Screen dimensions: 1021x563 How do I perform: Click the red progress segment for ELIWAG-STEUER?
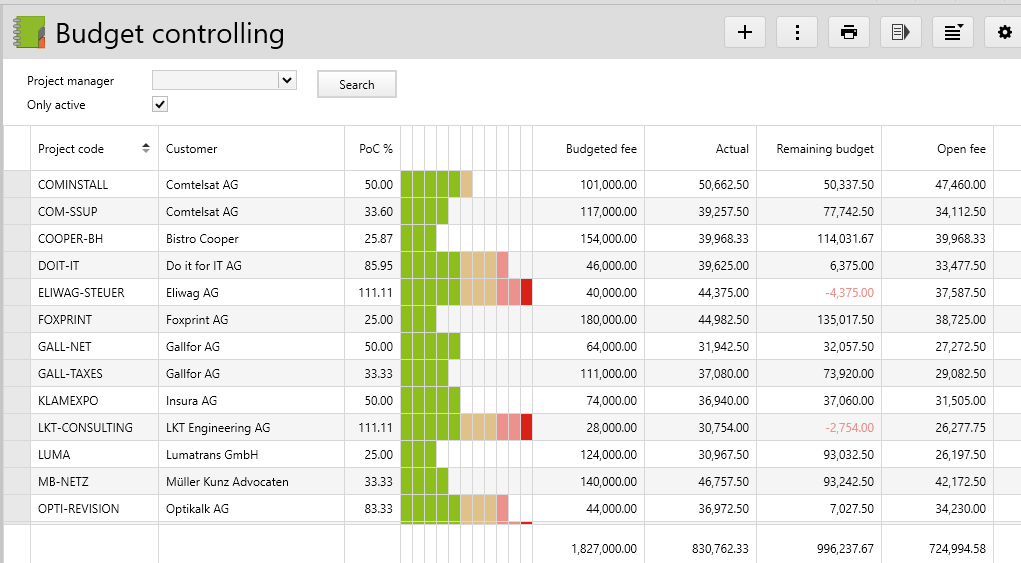point(526,293)
